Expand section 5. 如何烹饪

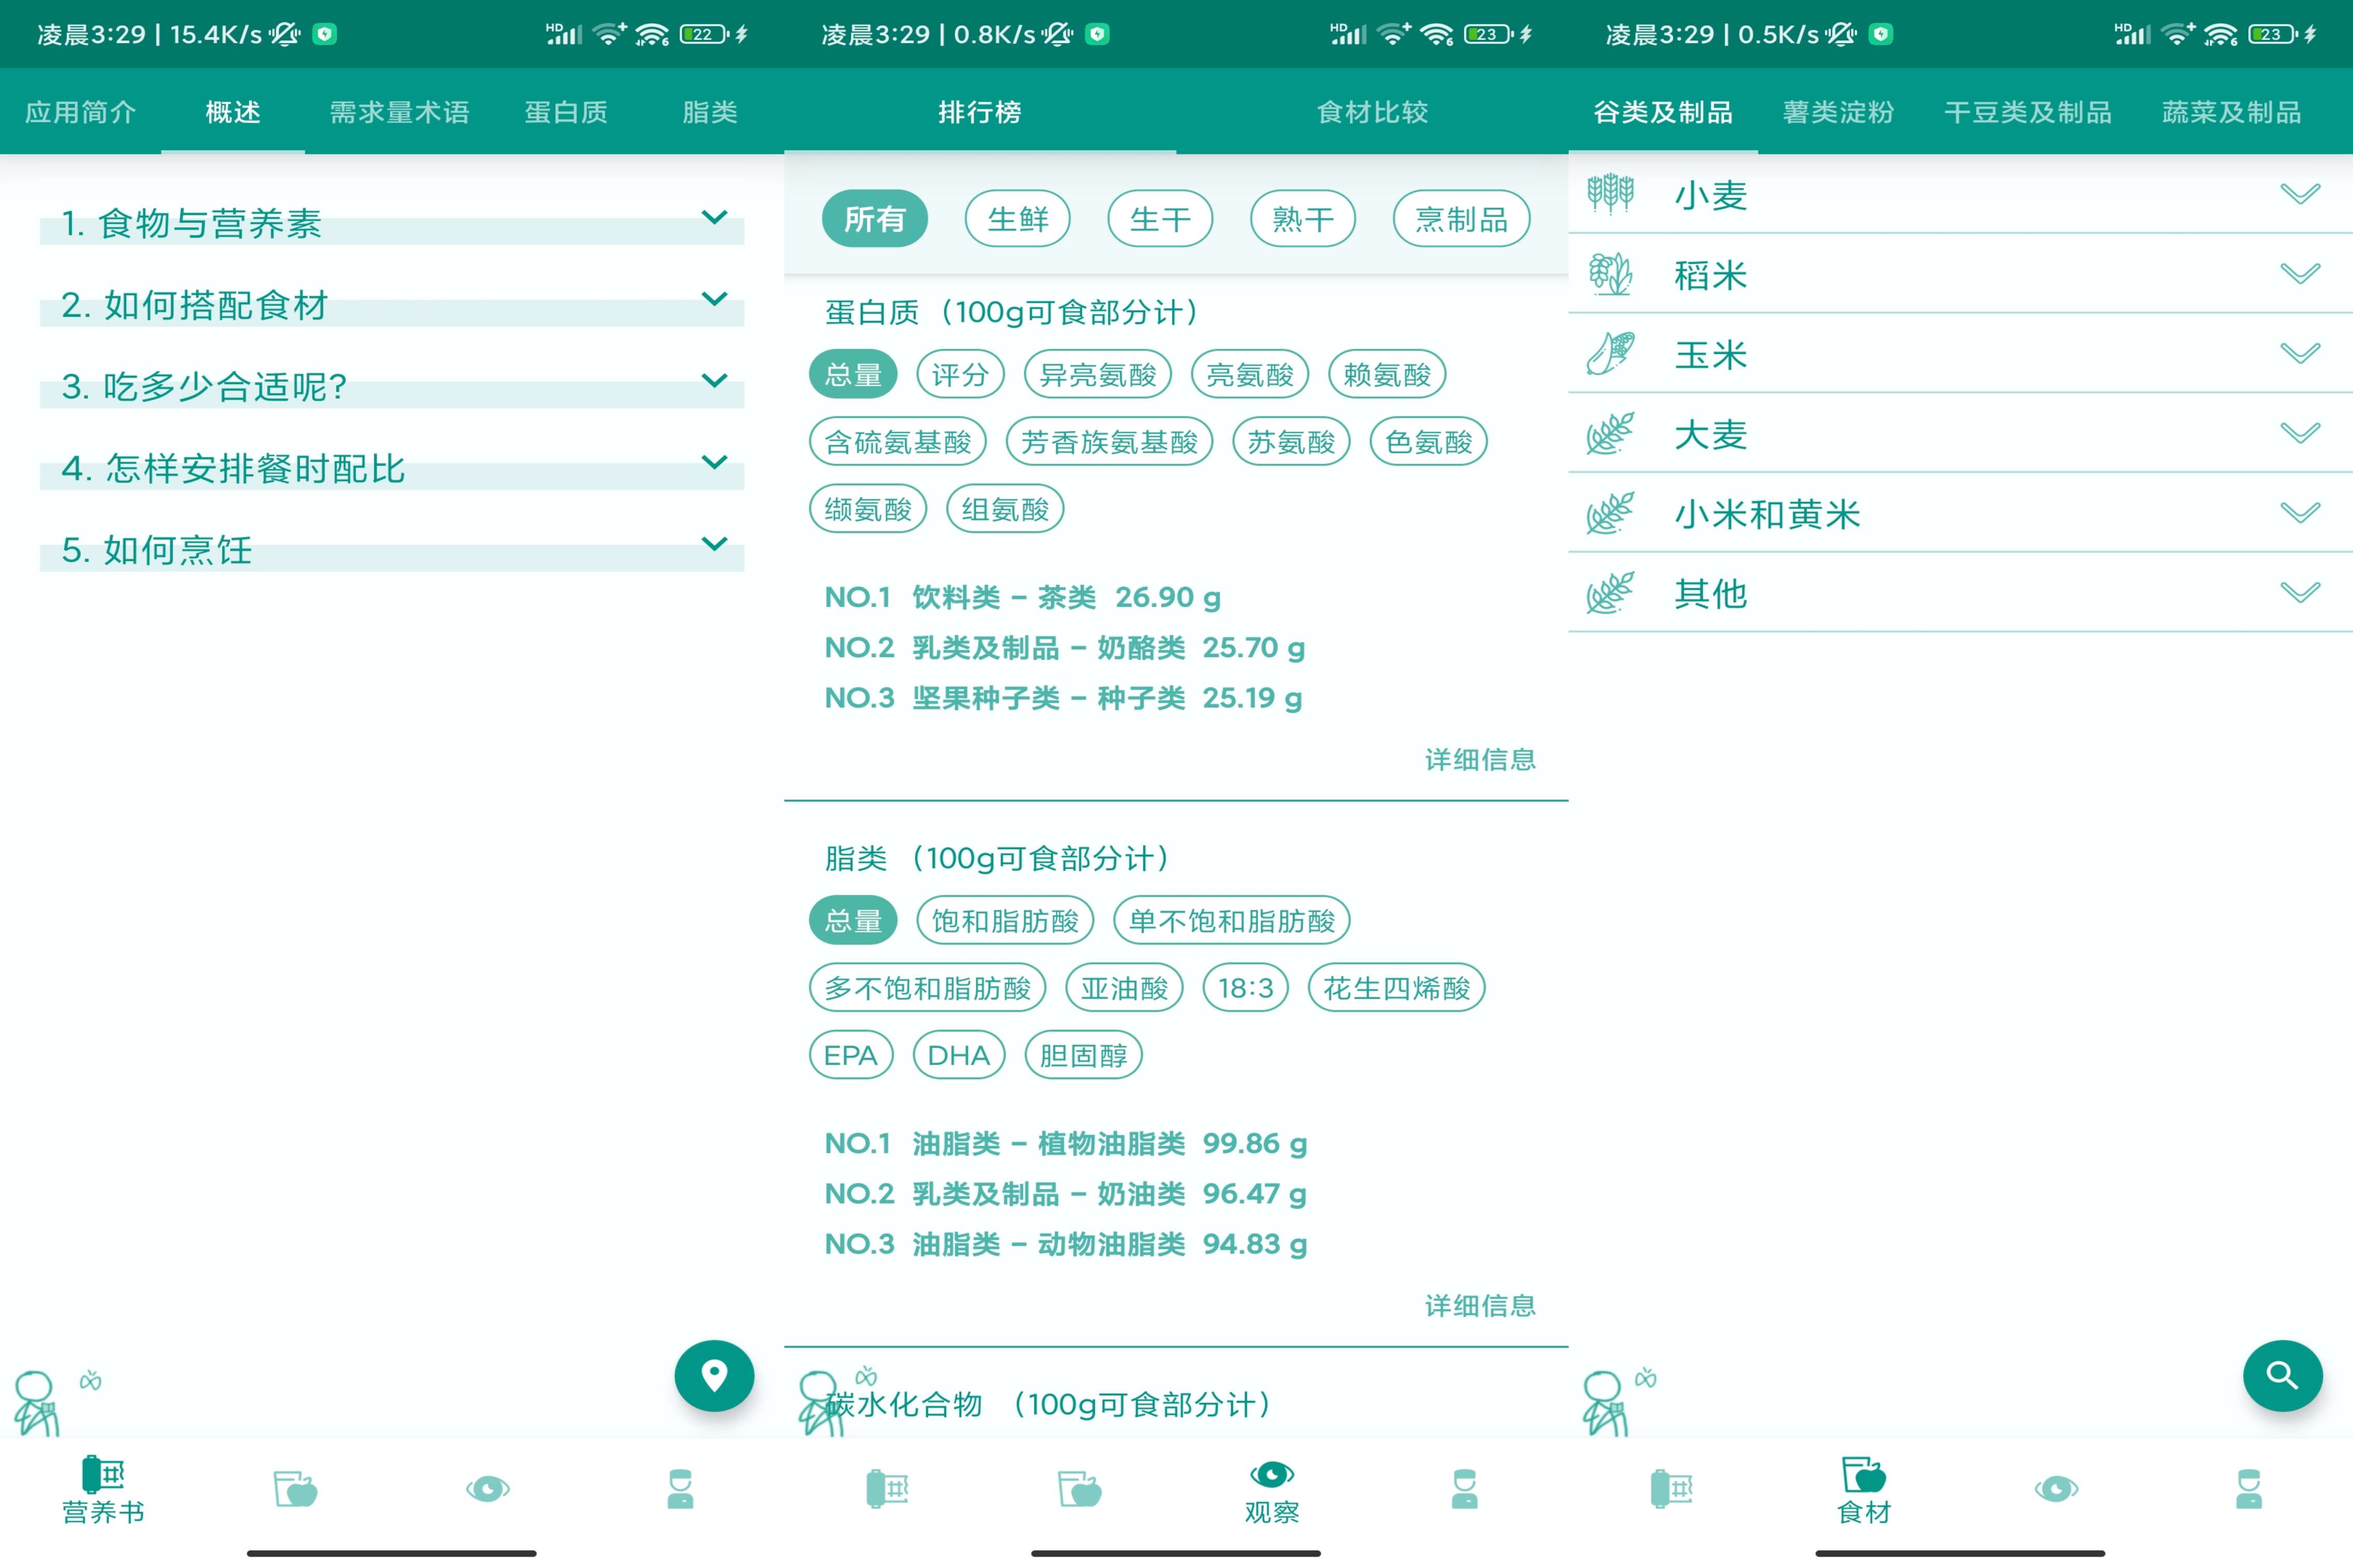[x=392, y=549]
